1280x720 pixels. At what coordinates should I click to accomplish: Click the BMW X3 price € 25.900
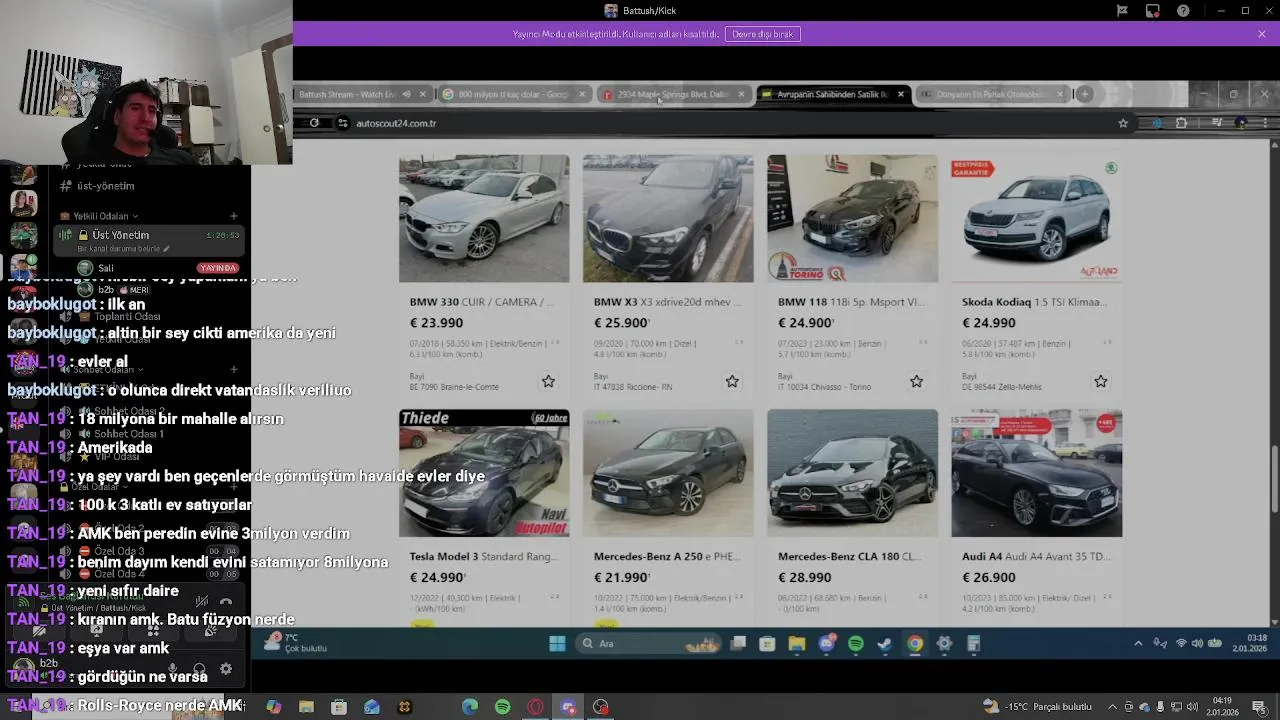coord(621,323)
